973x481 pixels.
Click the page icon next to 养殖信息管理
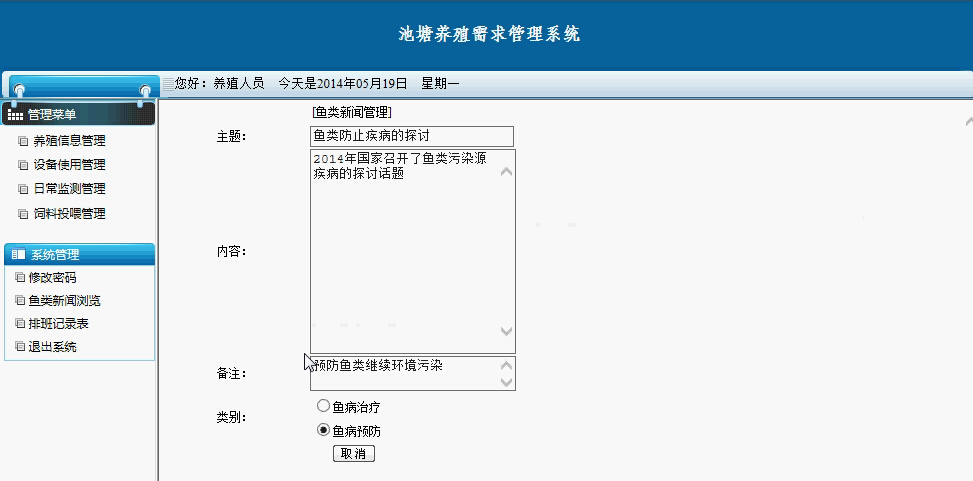pyautogui.click(x=23, y=142)
